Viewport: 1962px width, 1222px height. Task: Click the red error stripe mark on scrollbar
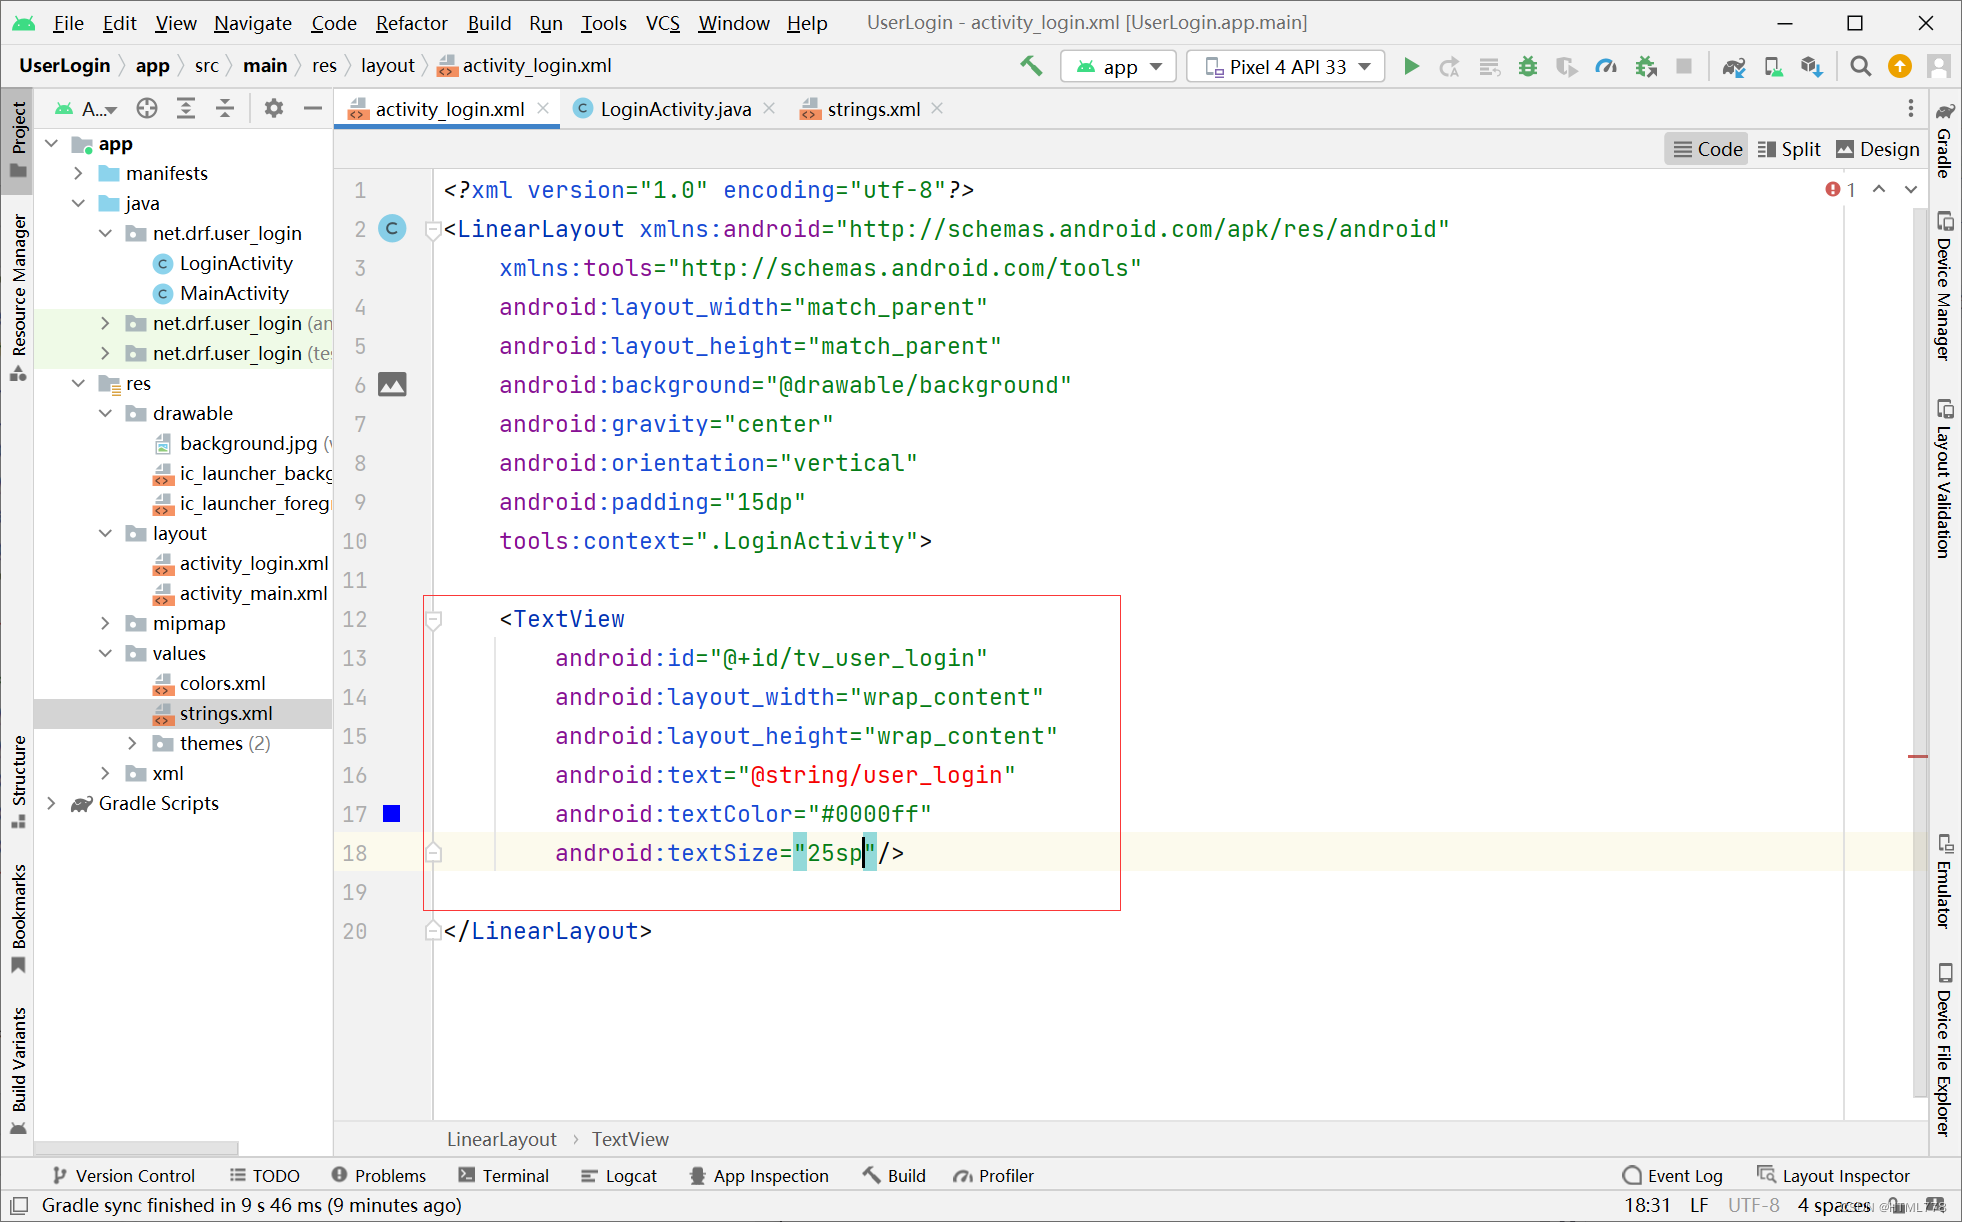tap(1917, 756)
